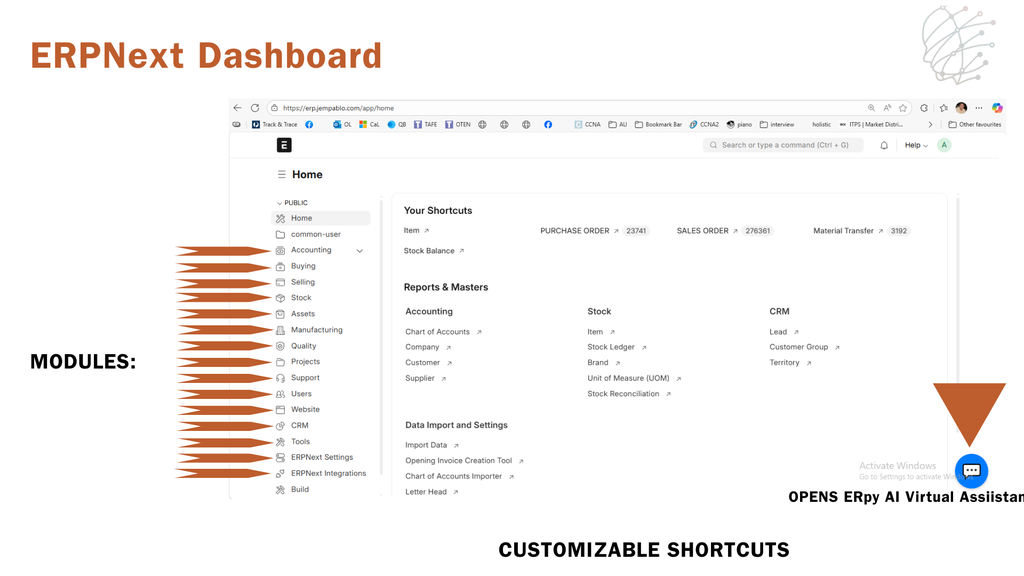Click the Quality module icon
Image resolution: width=1024 pixels, height=576 pixels.
(x=280, y=346)
